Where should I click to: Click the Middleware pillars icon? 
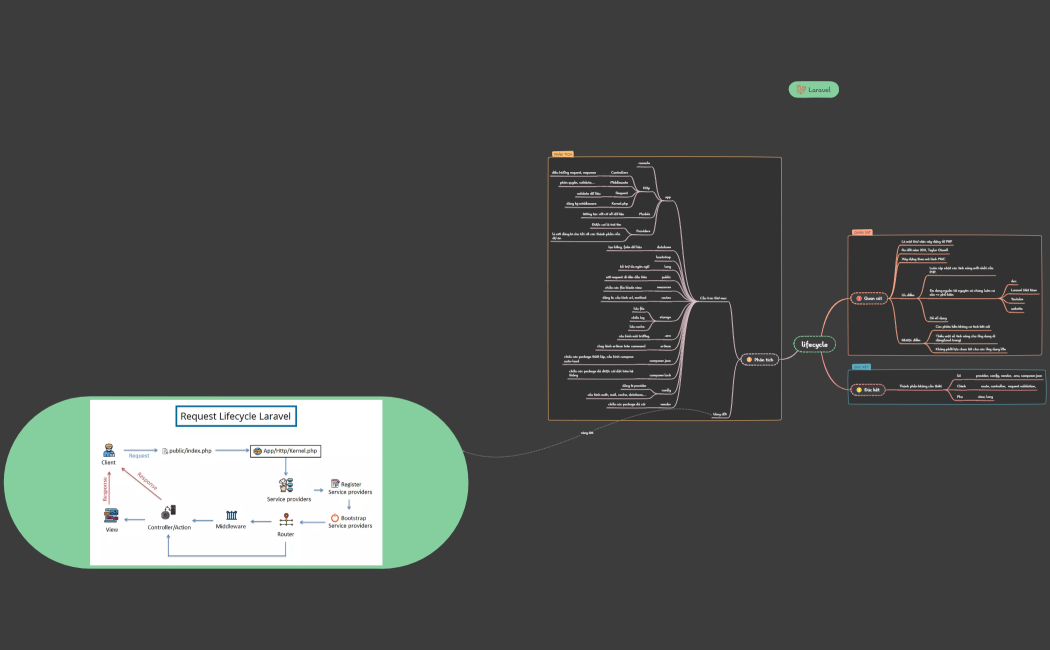[231, 515]
